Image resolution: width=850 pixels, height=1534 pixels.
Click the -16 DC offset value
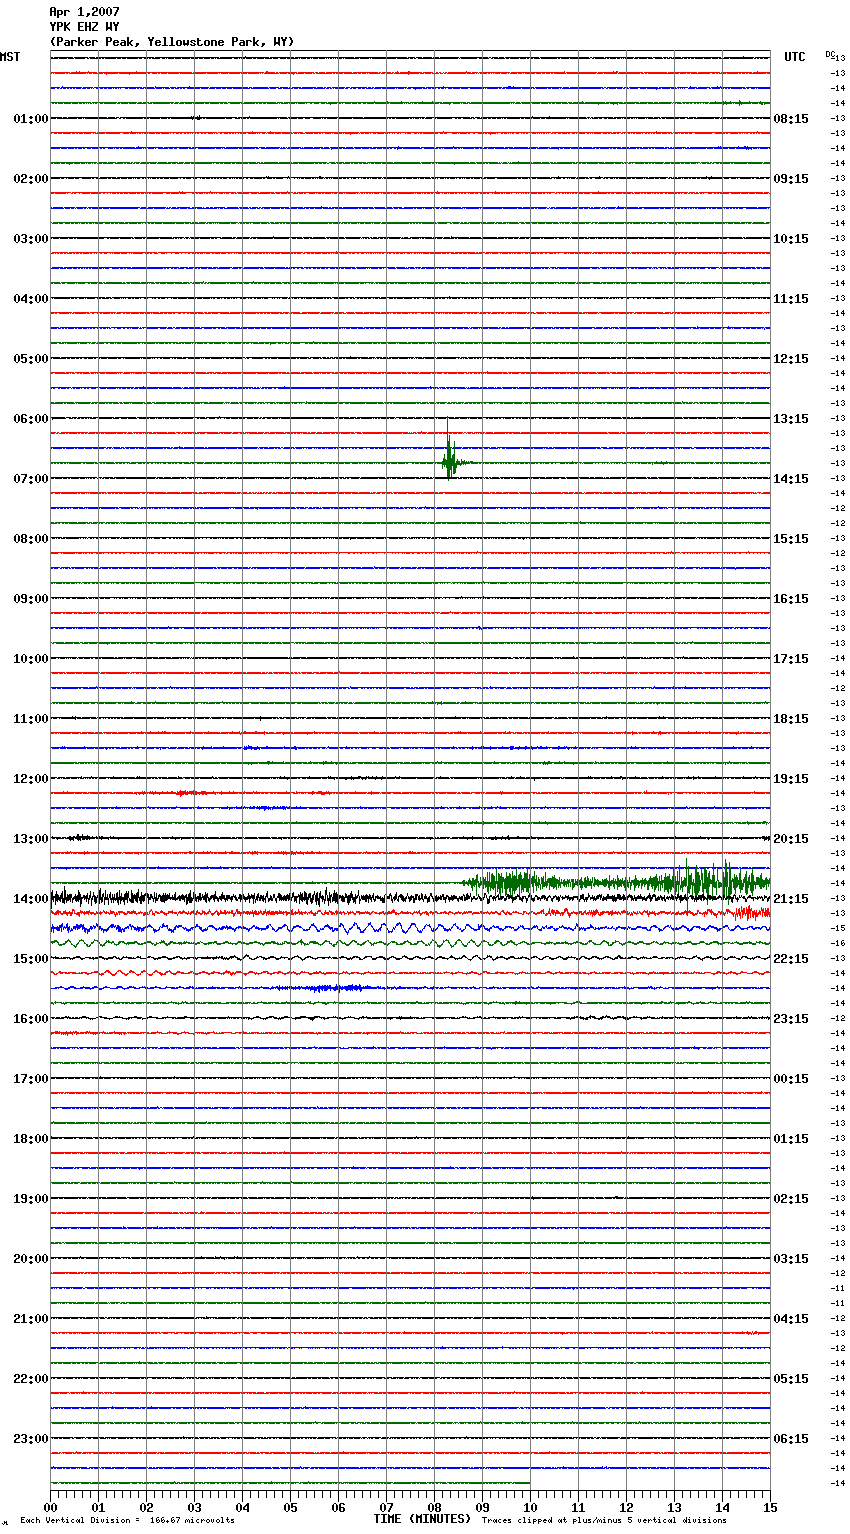(838, 943)
